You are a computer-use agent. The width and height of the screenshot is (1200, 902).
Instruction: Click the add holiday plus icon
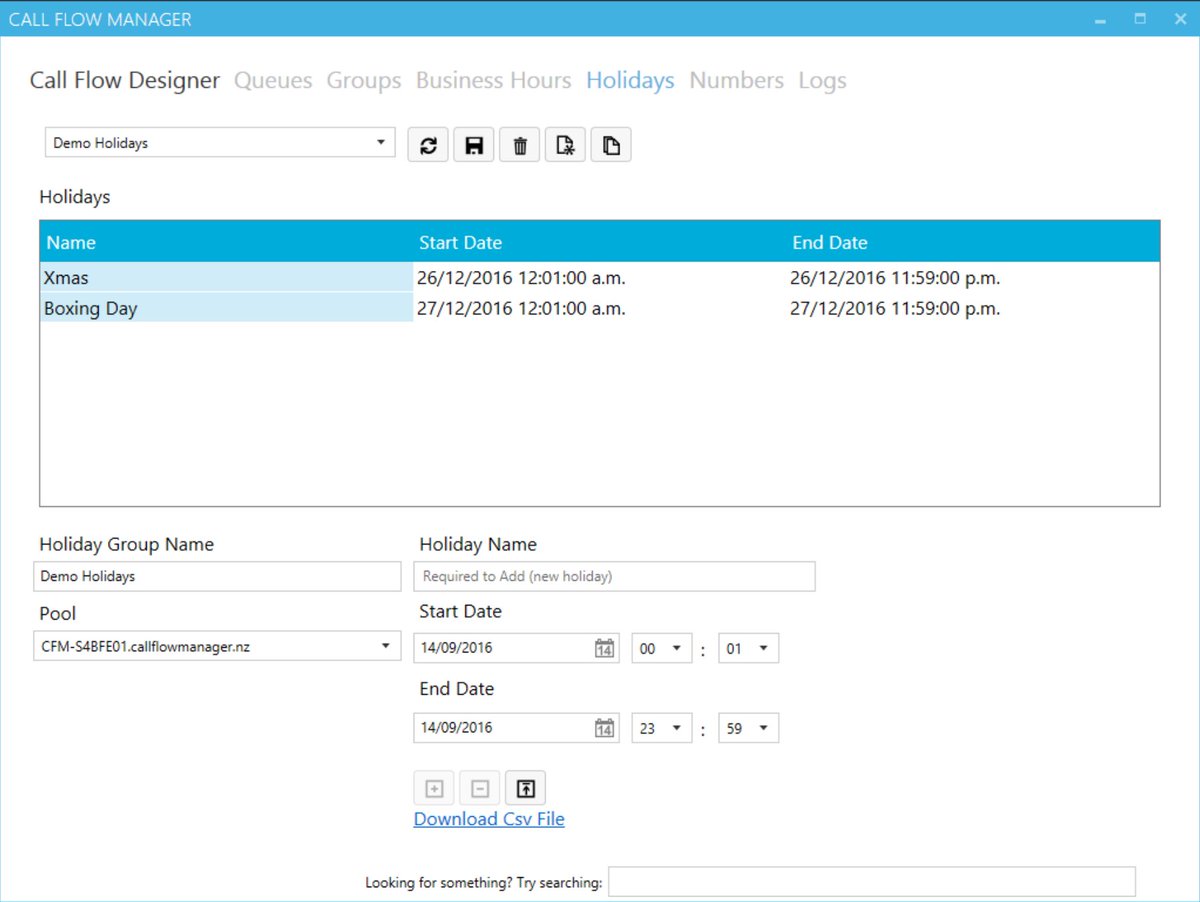pos(434,789)
